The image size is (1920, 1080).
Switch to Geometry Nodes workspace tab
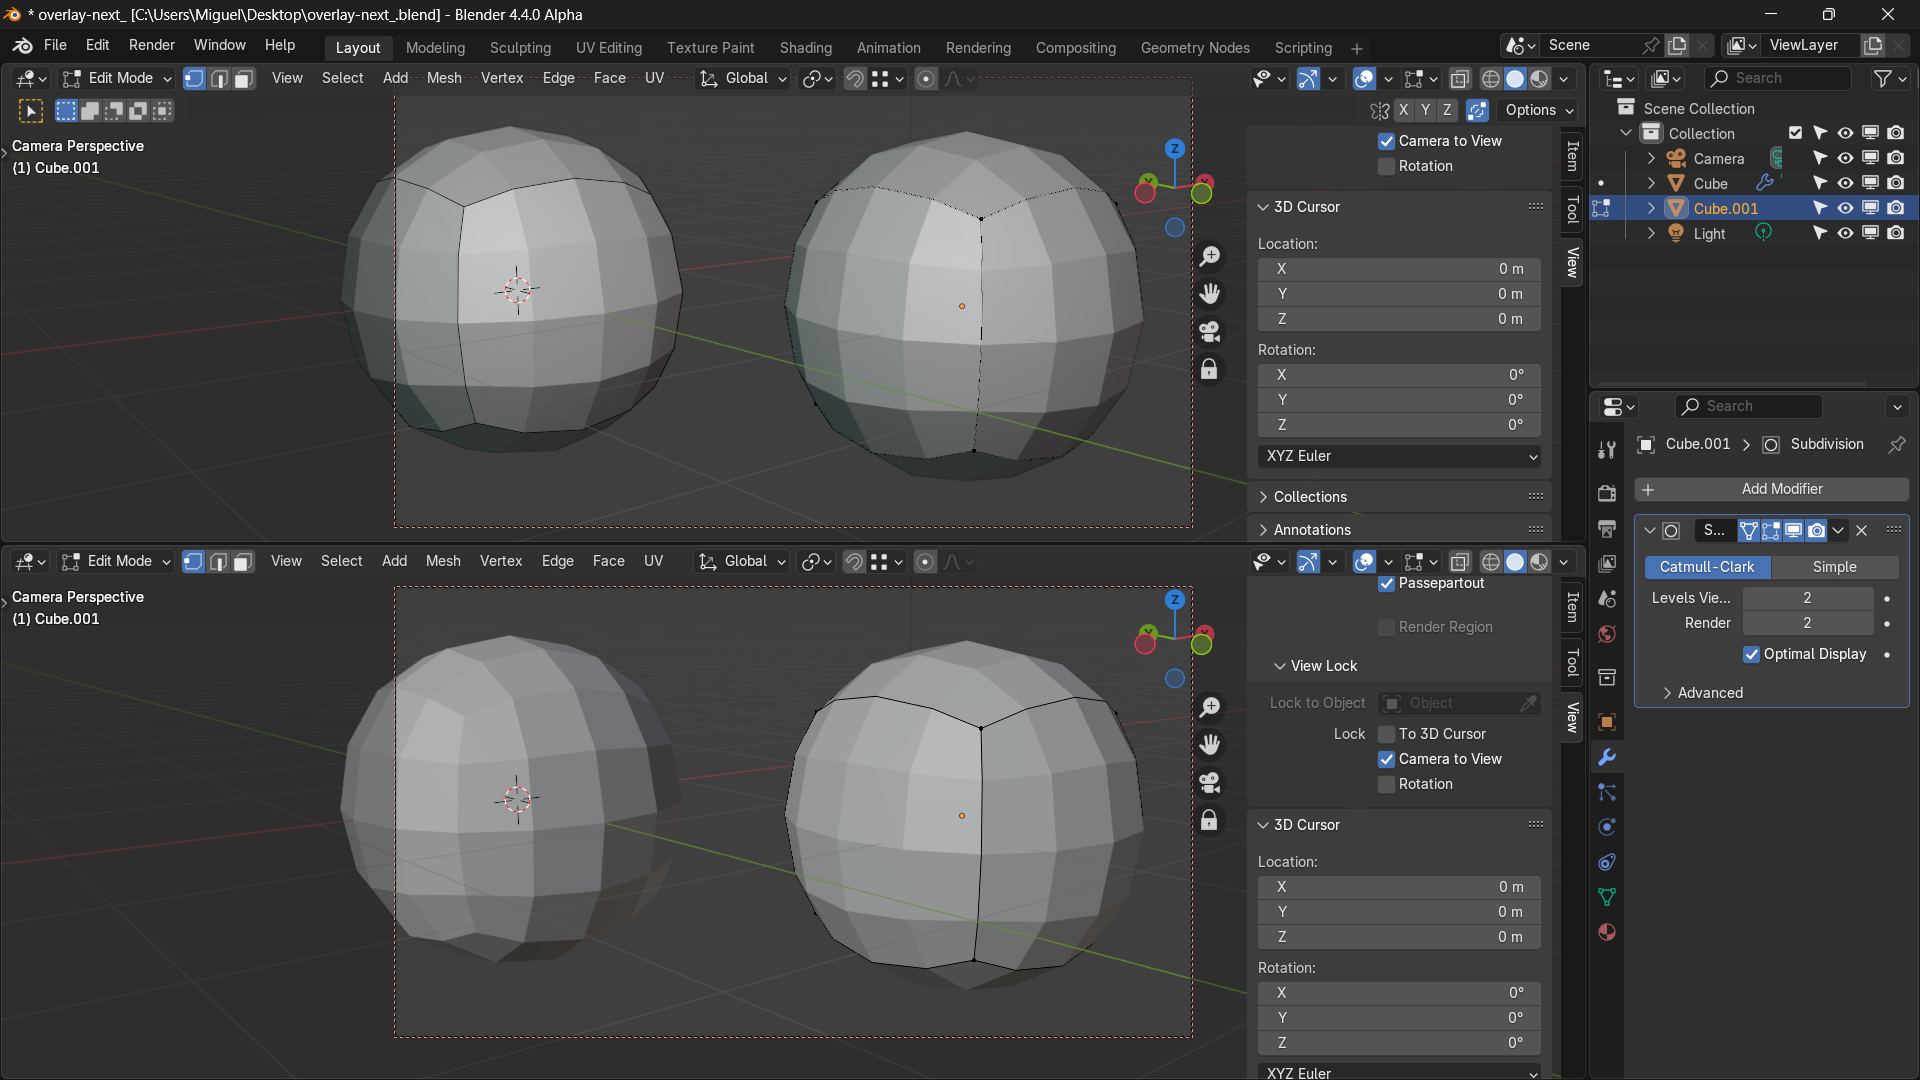[1195, 48]
